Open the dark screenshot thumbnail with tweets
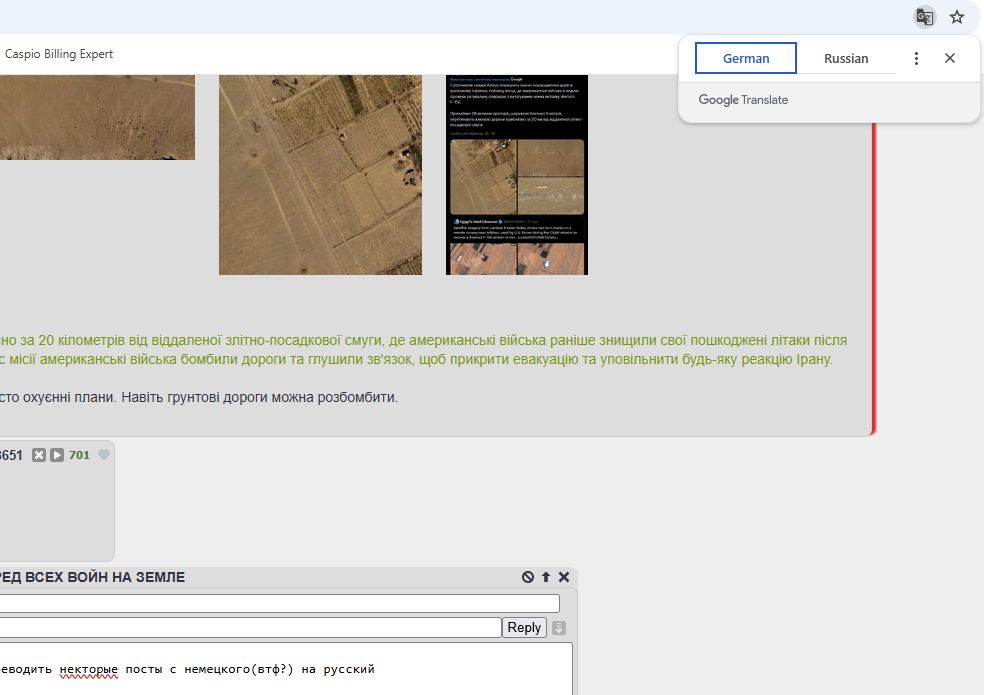Image resolution: width=984 pixels, height=695 pixels. (x=517, y=175)
